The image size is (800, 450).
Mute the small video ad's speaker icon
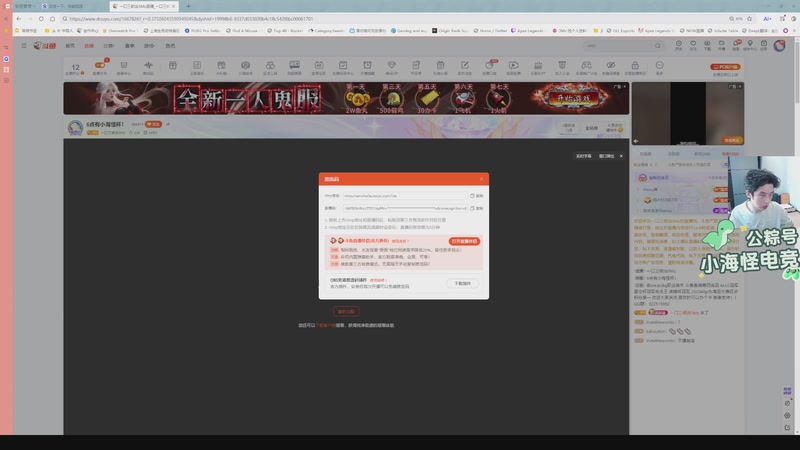coord(636,141)
